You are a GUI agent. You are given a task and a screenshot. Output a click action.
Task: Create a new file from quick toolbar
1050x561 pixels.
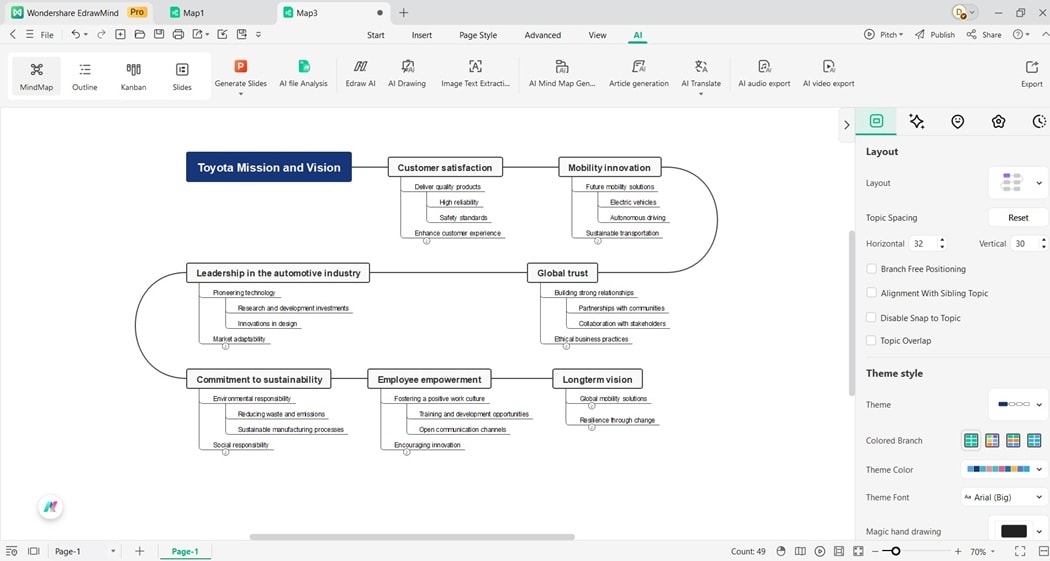121,34
